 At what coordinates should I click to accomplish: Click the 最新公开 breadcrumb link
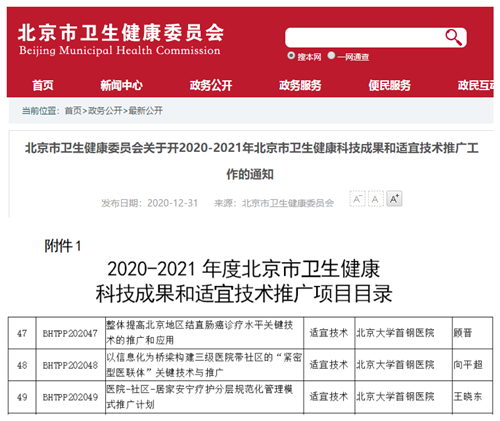(x=146, y=110)
